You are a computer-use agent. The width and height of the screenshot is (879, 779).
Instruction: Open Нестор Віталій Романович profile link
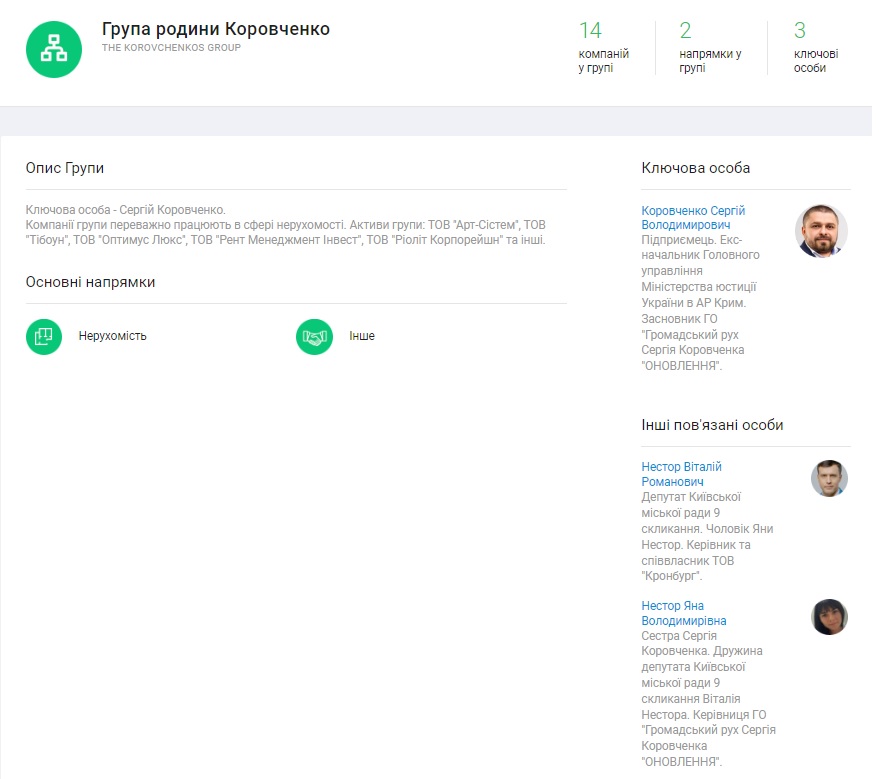pyautogui.click(x=681, y=474)
